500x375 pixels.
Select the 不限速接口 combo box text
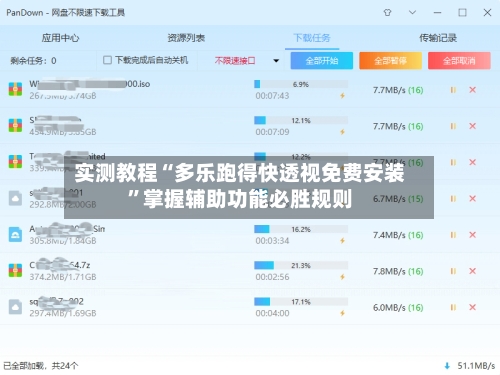235,61
